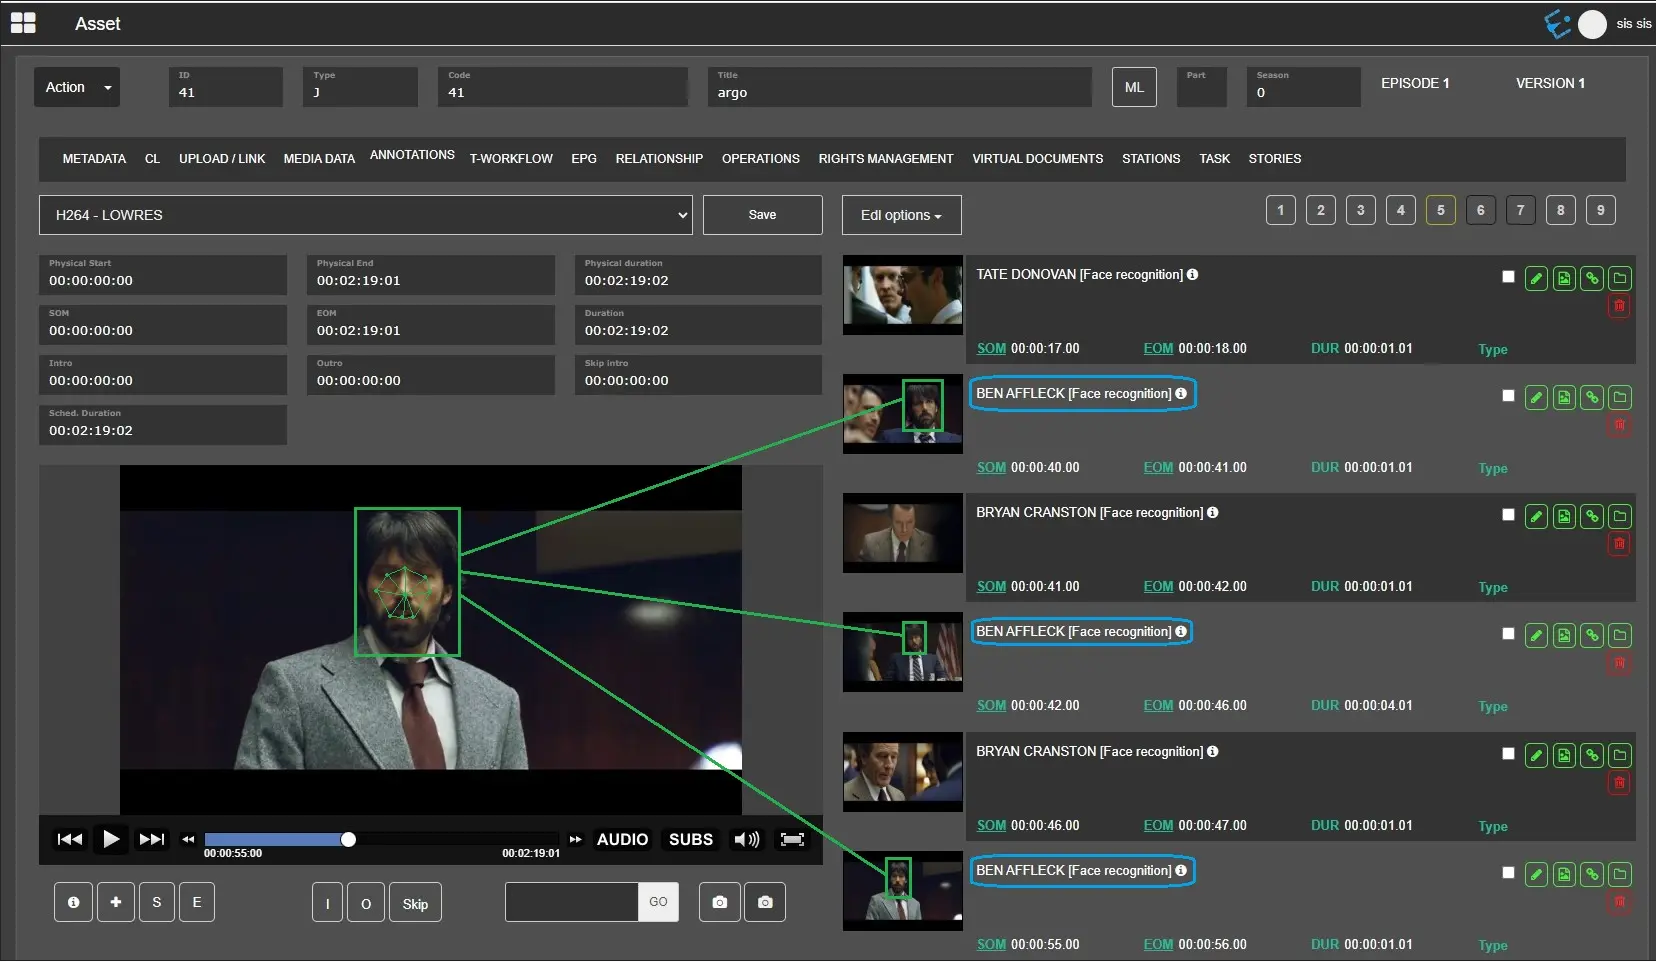This screenshot has height=962, width=1656.
Task: Toggle fullscreen in the video player
Action: (x=792, y=840)
